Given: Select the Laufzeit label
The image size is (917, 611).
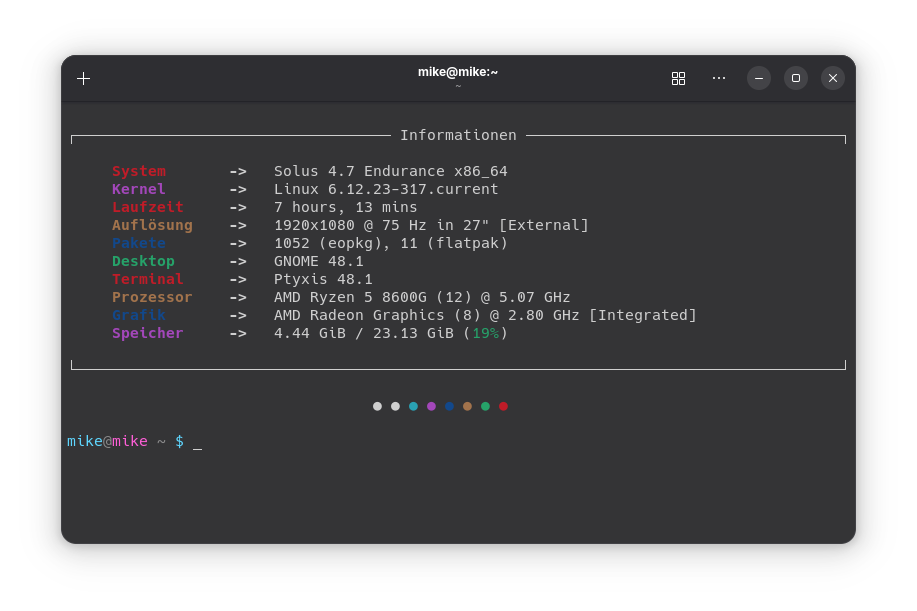Looking at the screenshot, I should coord(148,208).
